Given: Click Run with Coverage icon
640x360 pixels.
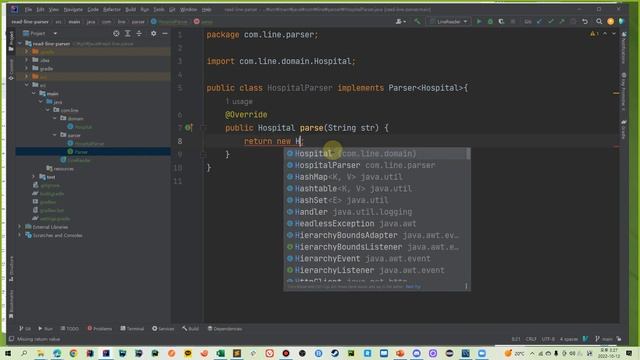Looking at the screenshot, I should (501, 21).
